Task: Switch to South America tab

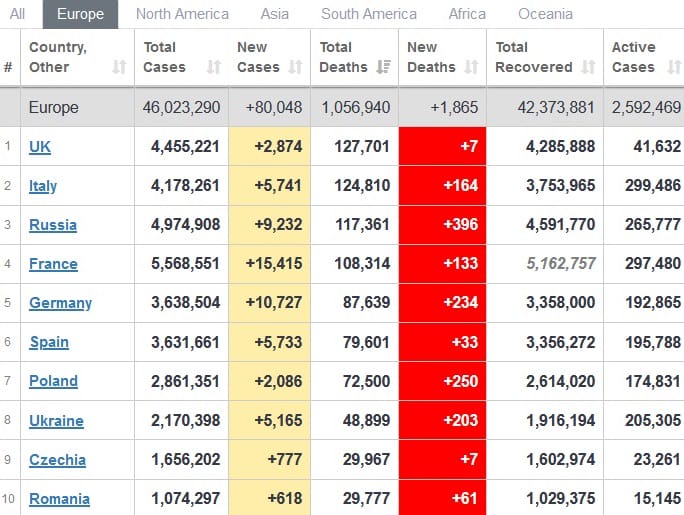Action: [x=369, y=14]
